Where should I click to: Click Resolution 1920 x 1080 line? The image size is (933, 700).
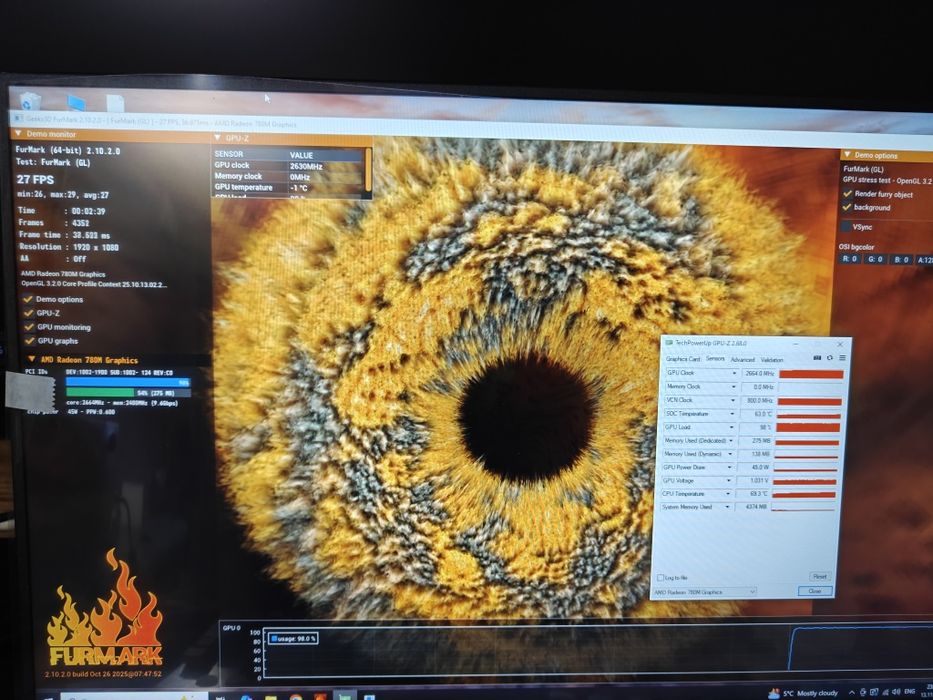point(69,246)
